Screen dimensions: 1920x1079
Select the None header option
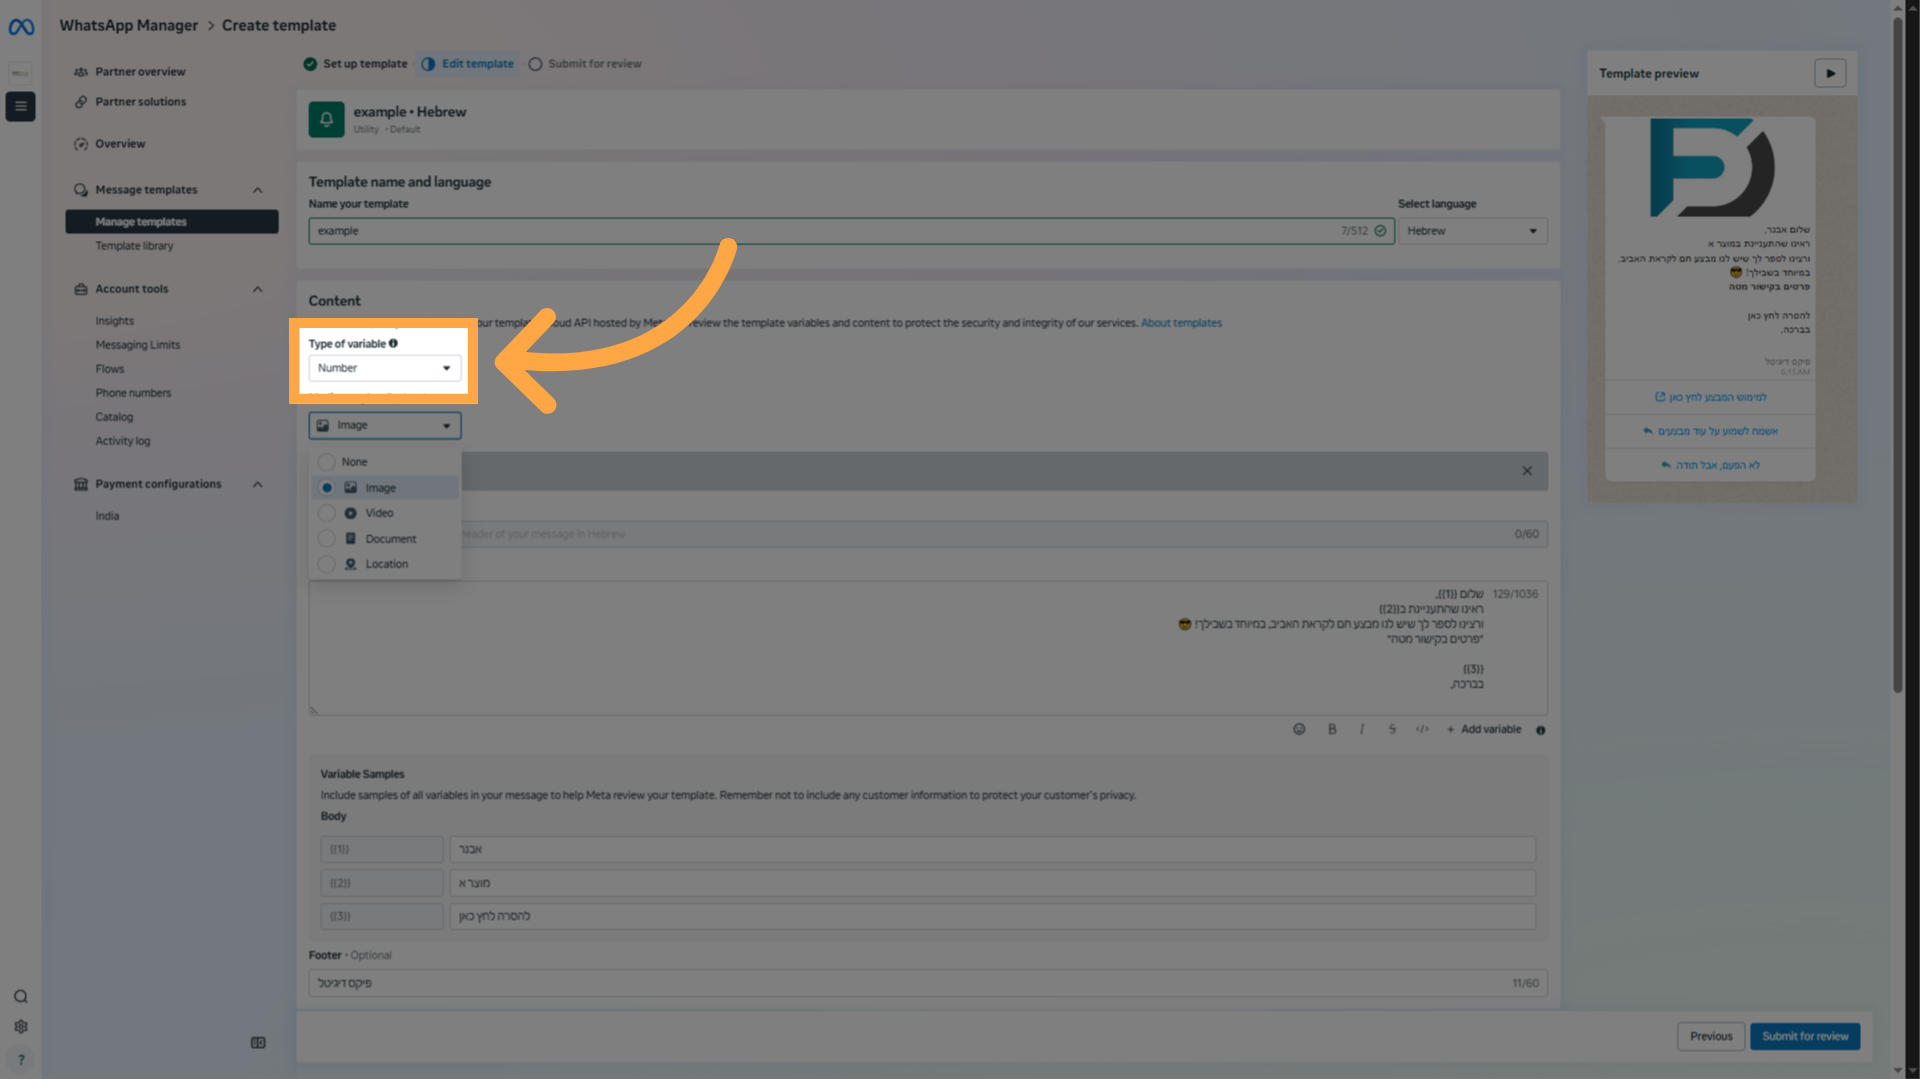pos(385,462)
